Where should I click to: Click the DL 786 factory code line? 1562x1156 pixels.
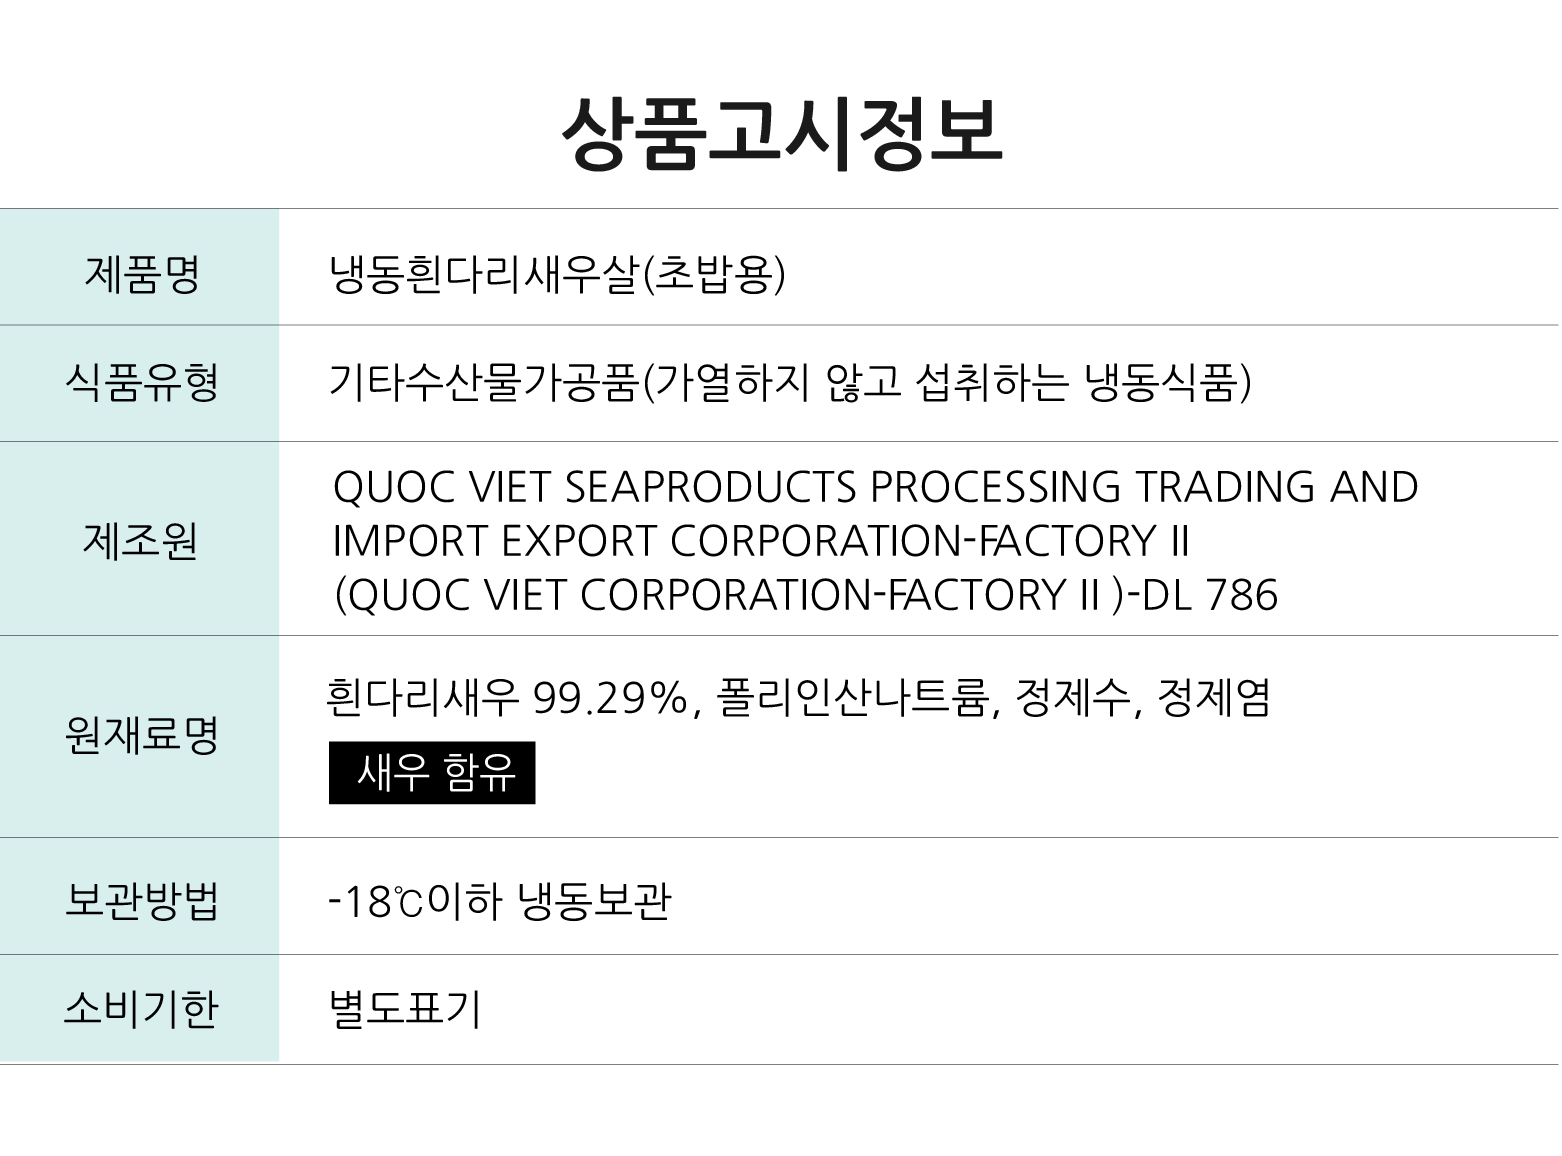coord(805,595)
